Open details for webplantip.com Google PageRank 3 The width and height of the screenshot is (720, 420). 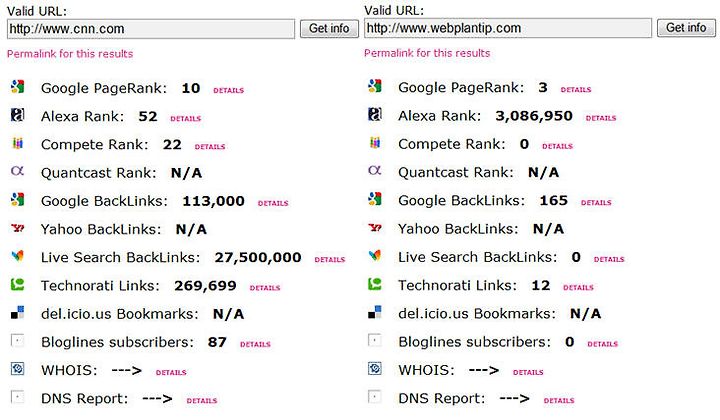tap(576, 90)
